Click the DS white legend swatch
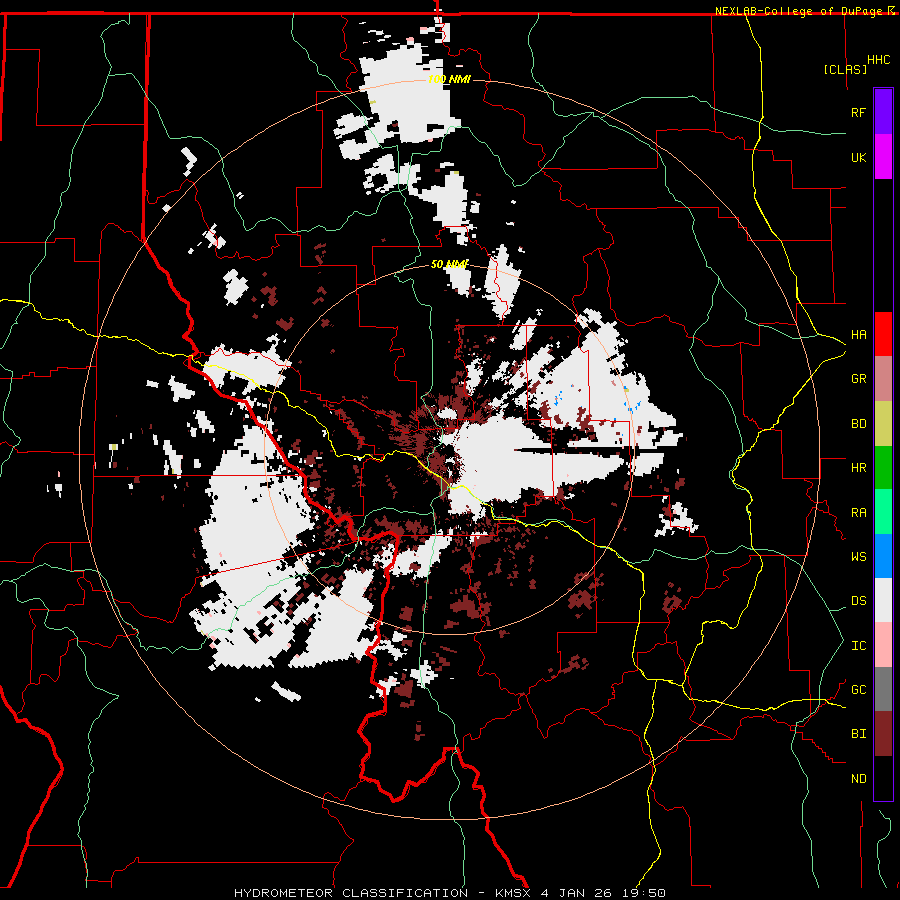The height and width of the screenshot is (900, 900). 883,600
